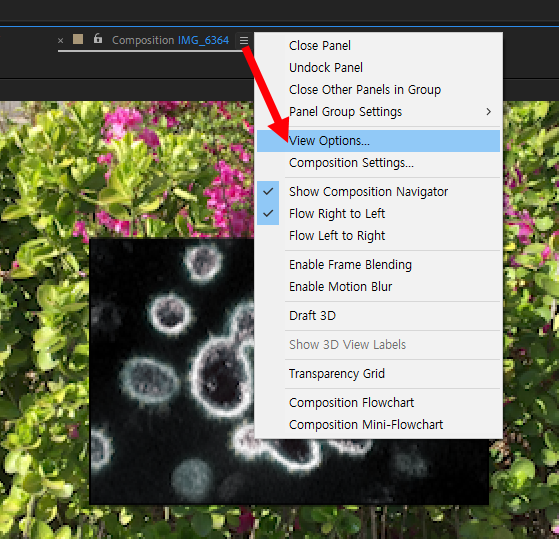Choose Close Panel from the menu
The width and height of the screenshot is (559, 539).
378,46
